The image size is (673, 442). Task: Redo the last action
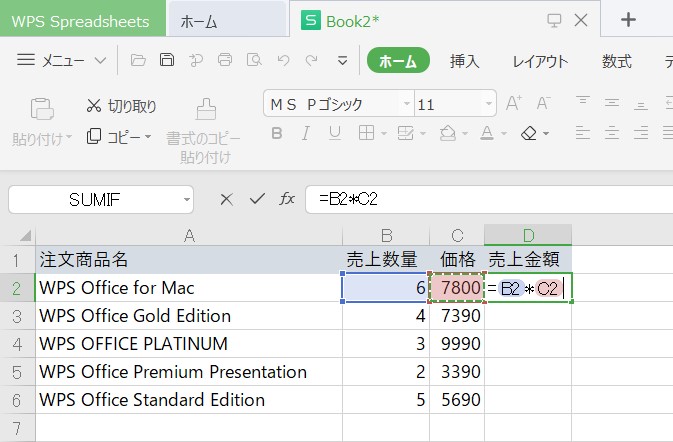tap(312, 60)
